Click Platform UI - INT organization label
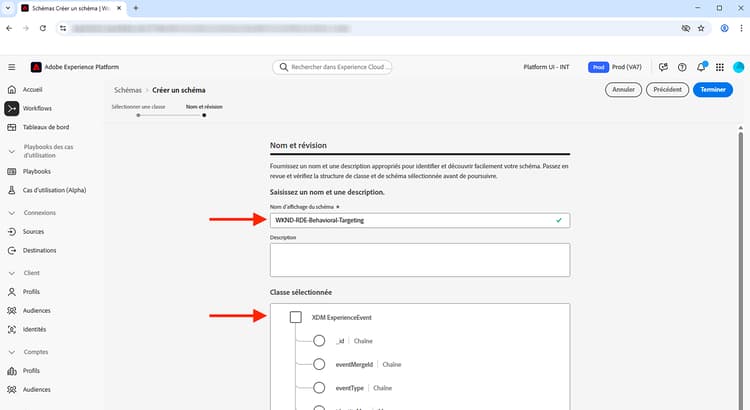750x410 pixels. 546,67
